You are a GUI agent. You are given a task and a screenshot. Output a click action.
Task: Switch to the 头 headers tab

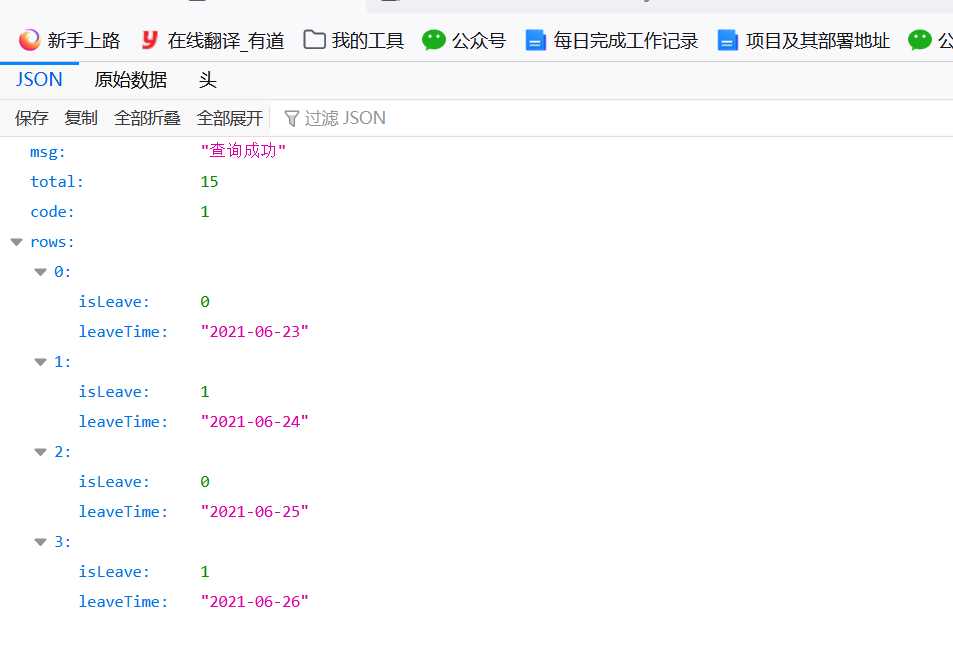click(x=207, y=80)
